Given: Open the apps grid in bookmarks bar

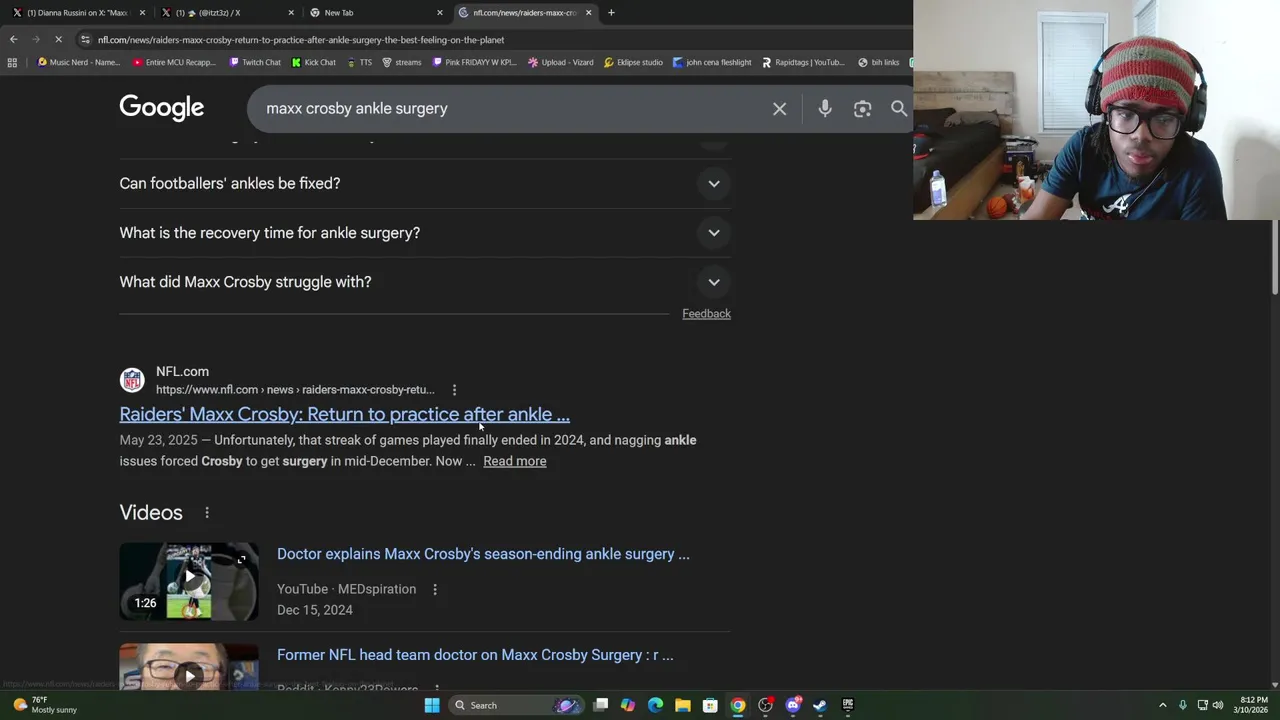Looking at the screenshot, I should coord(12,62).
